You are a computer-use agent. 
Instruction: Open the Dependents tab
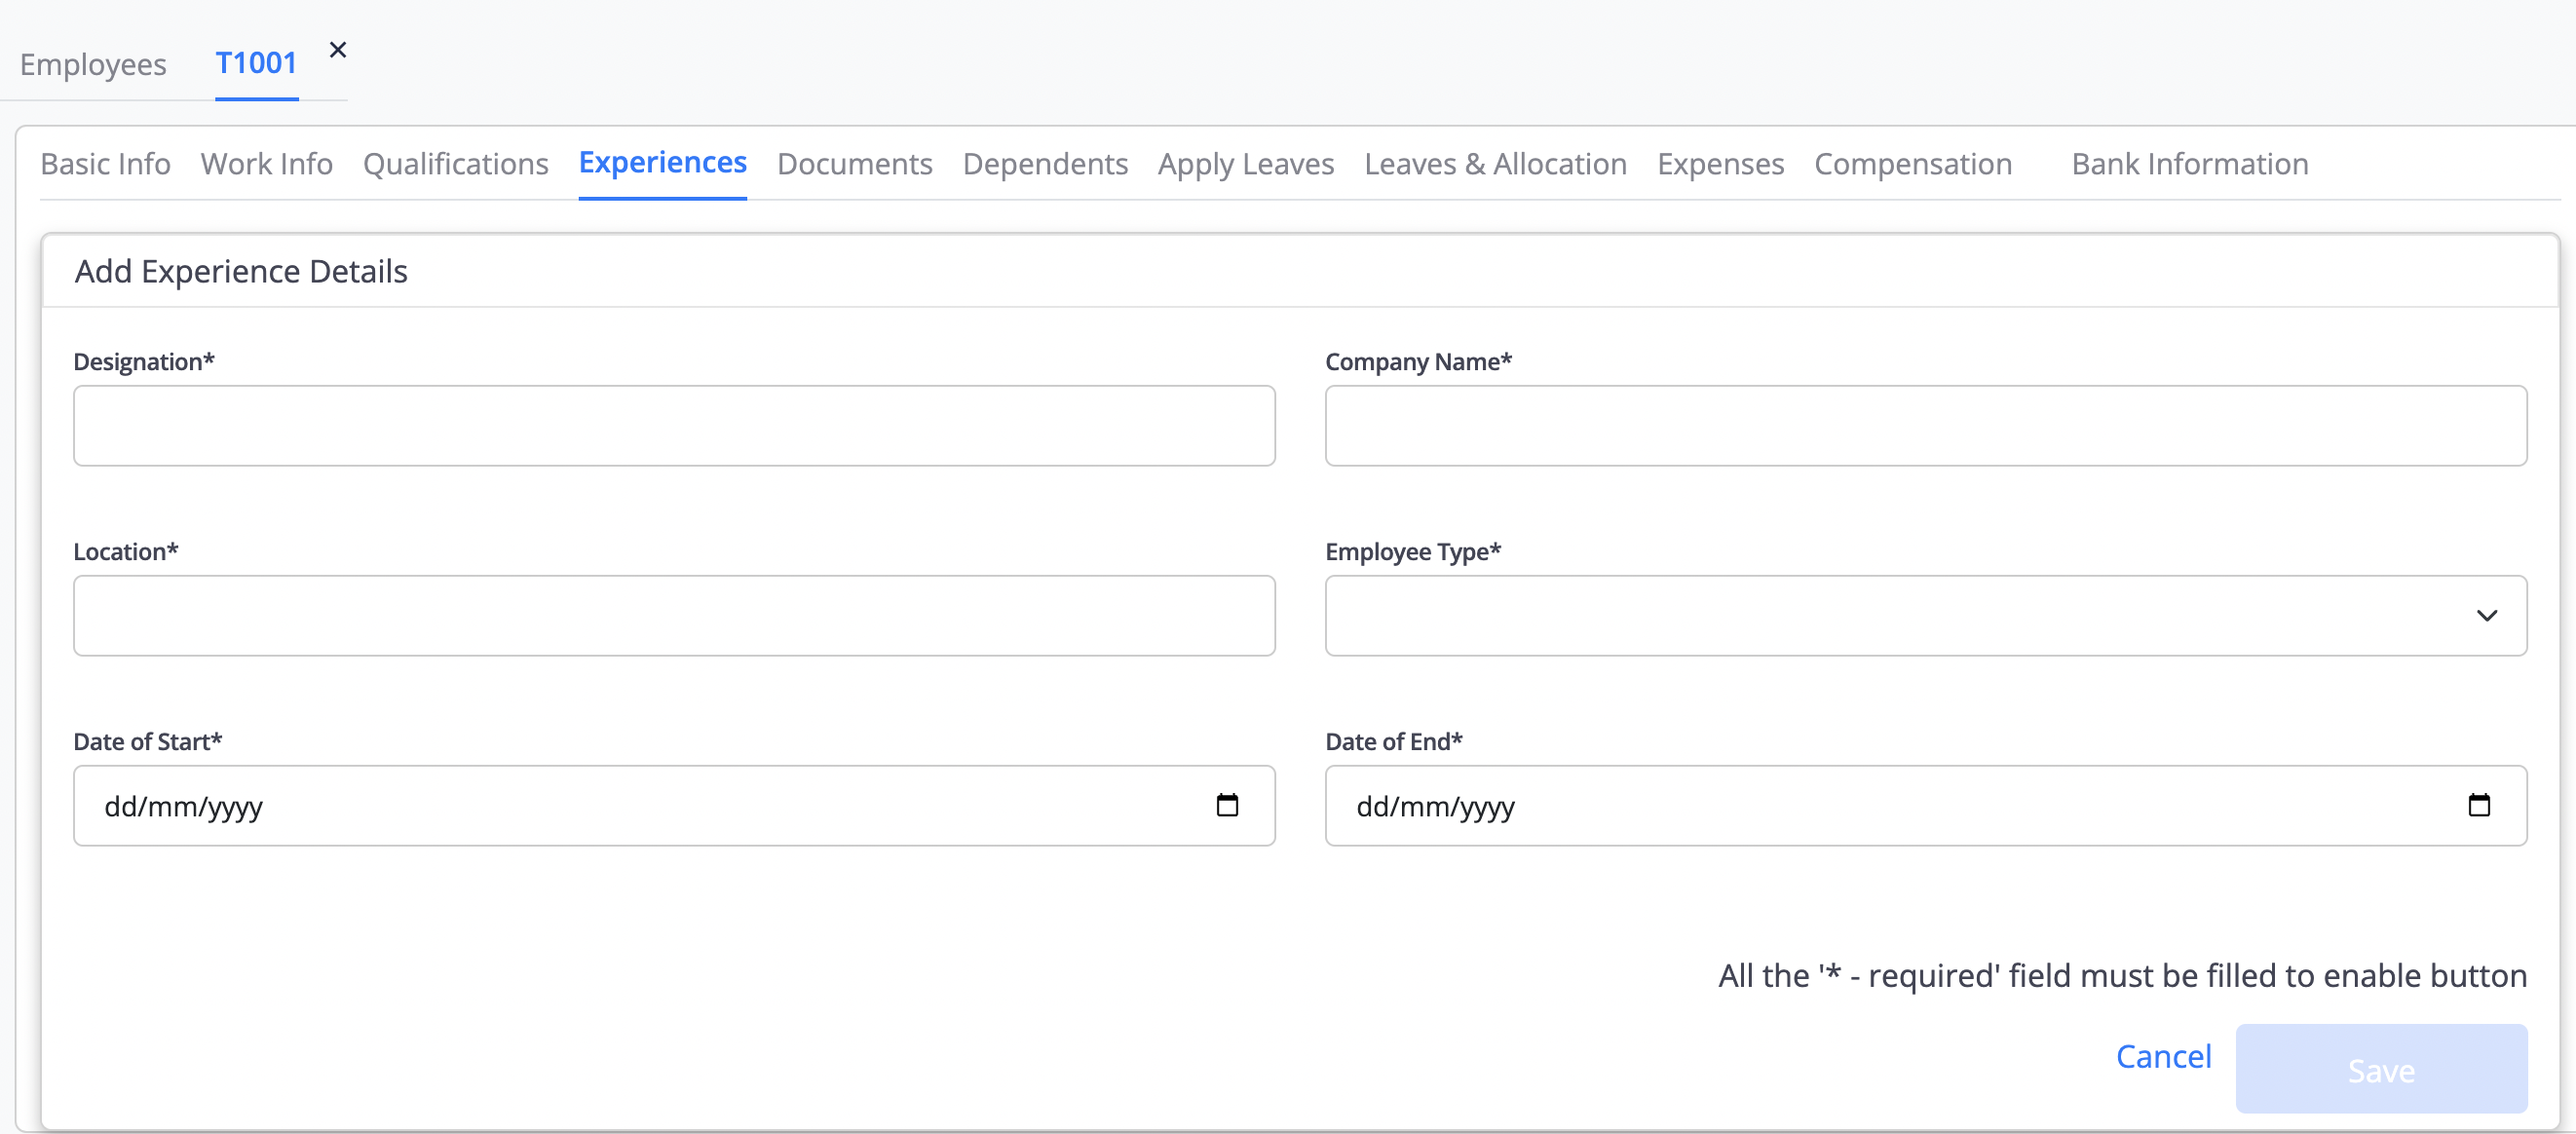[1044, 163]
